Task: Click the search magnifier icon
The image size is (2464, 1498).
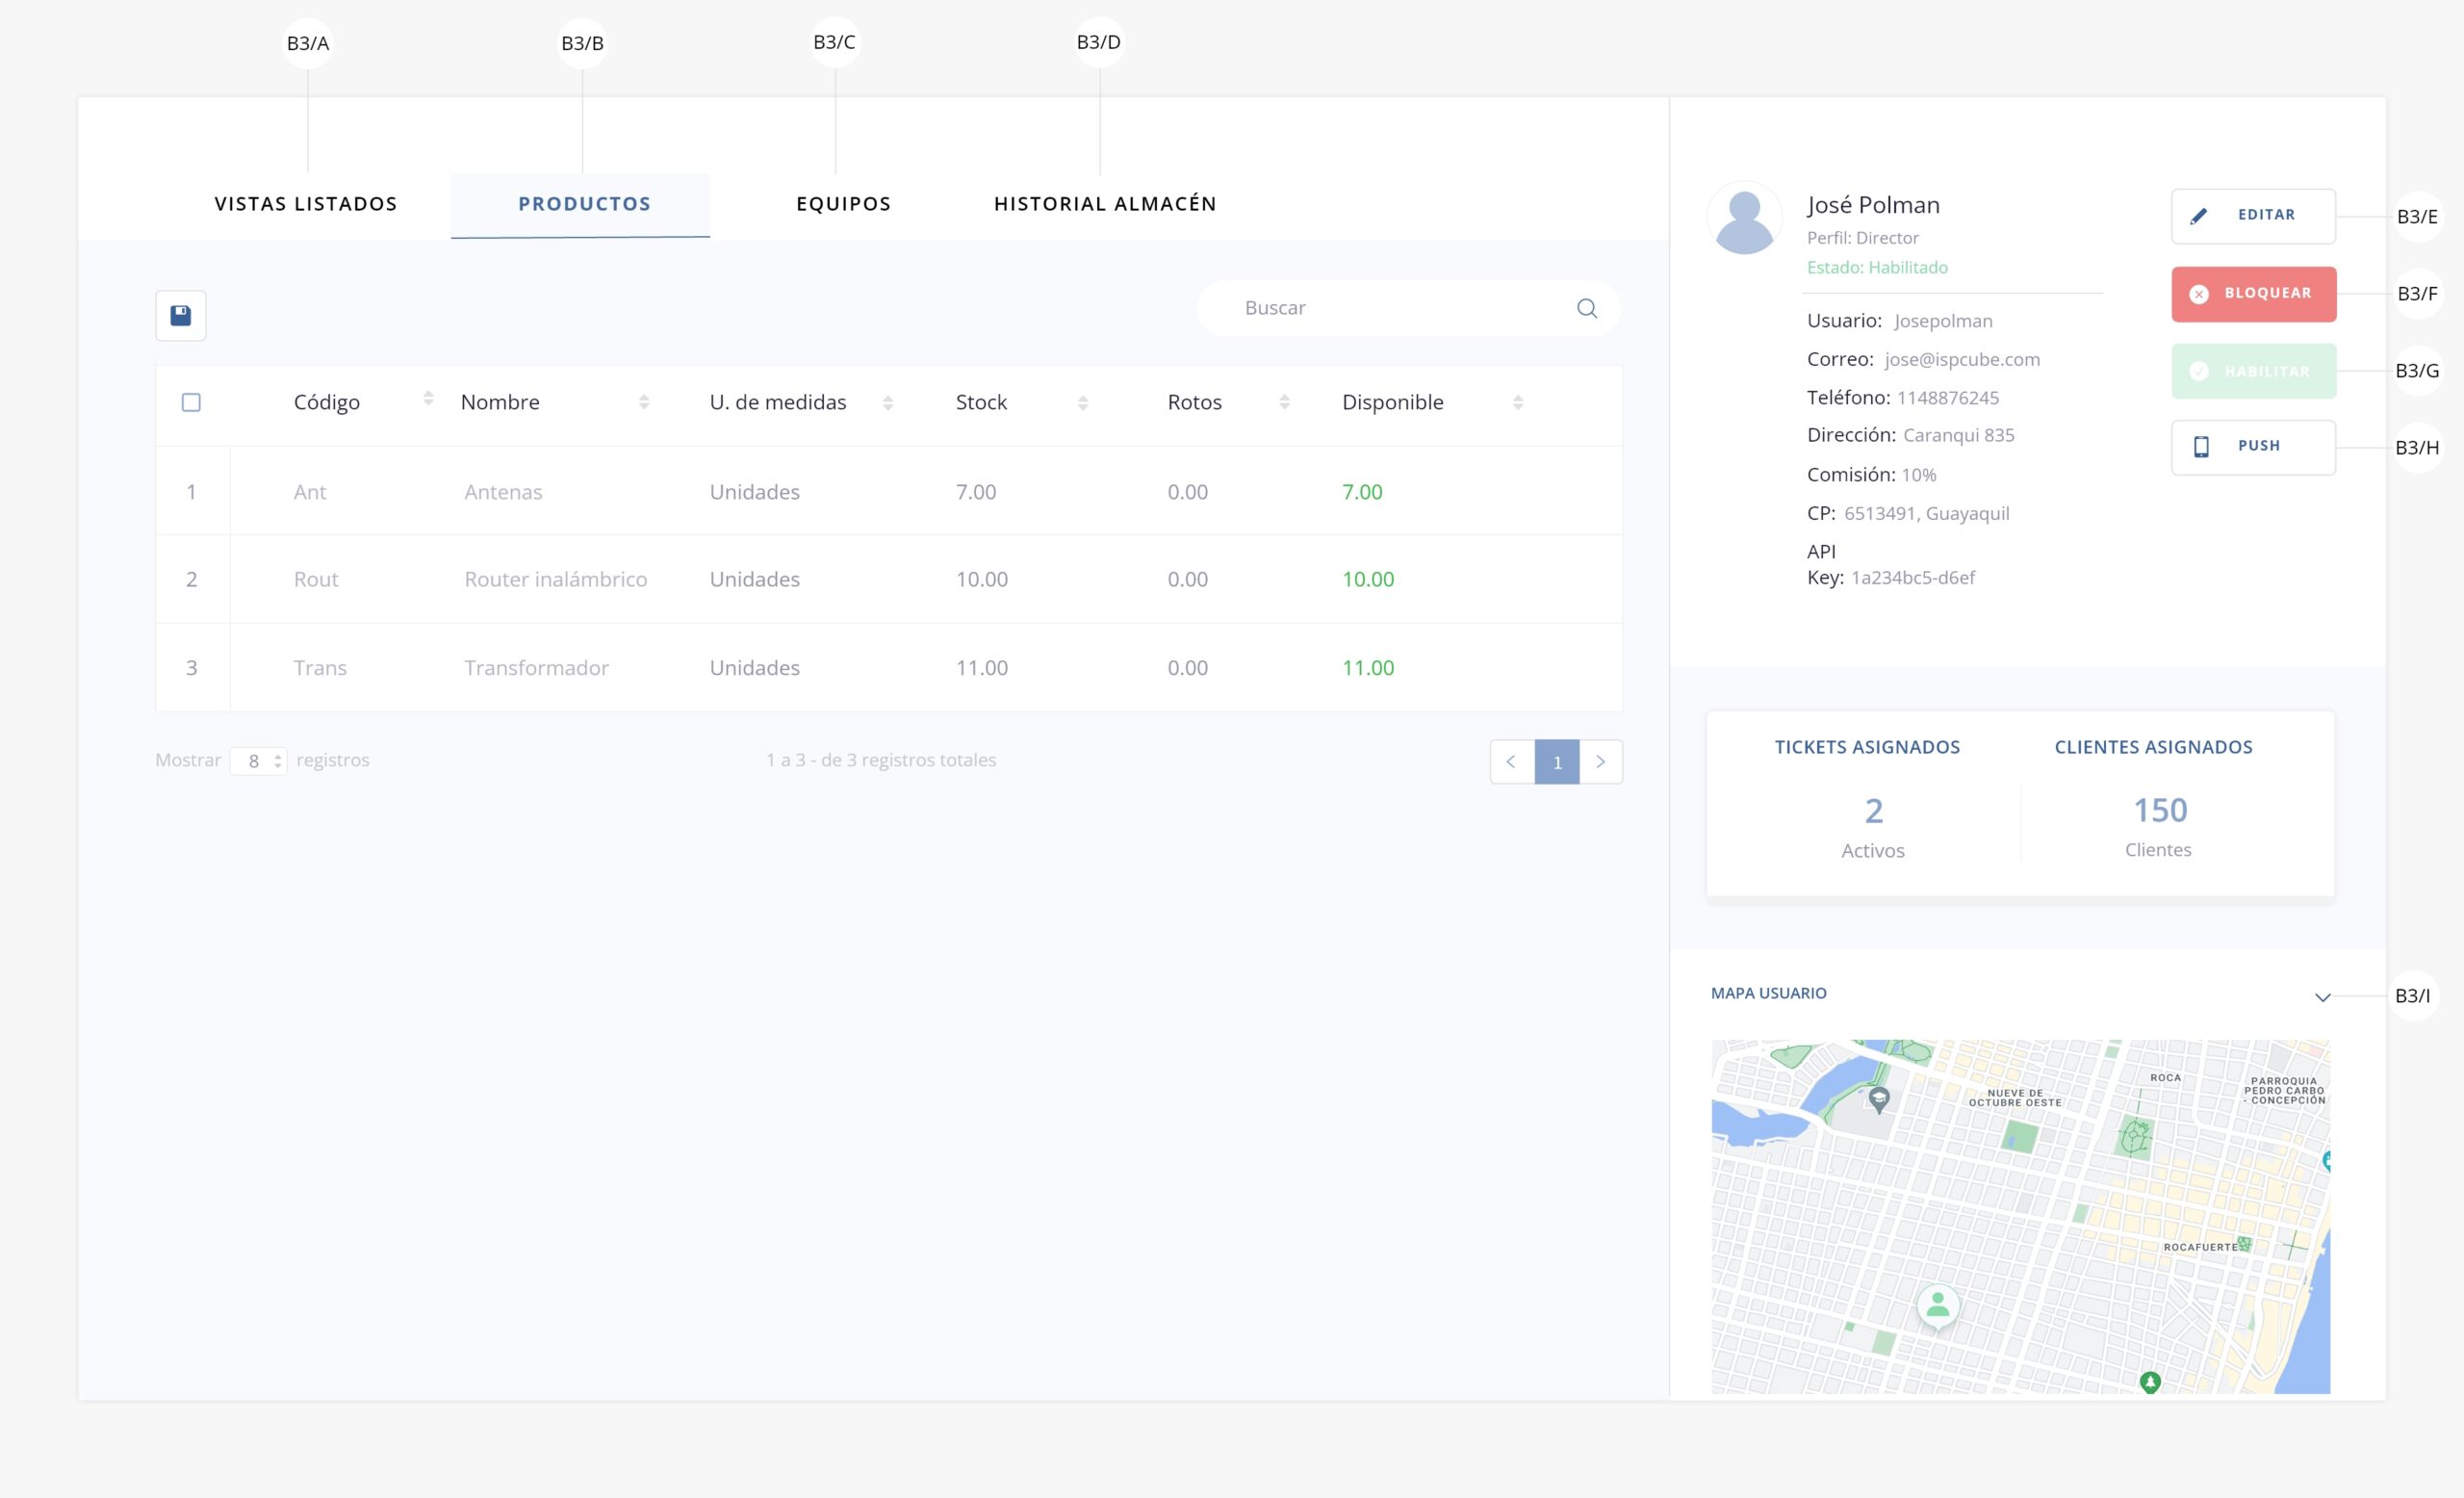Action: point(1586,308)
